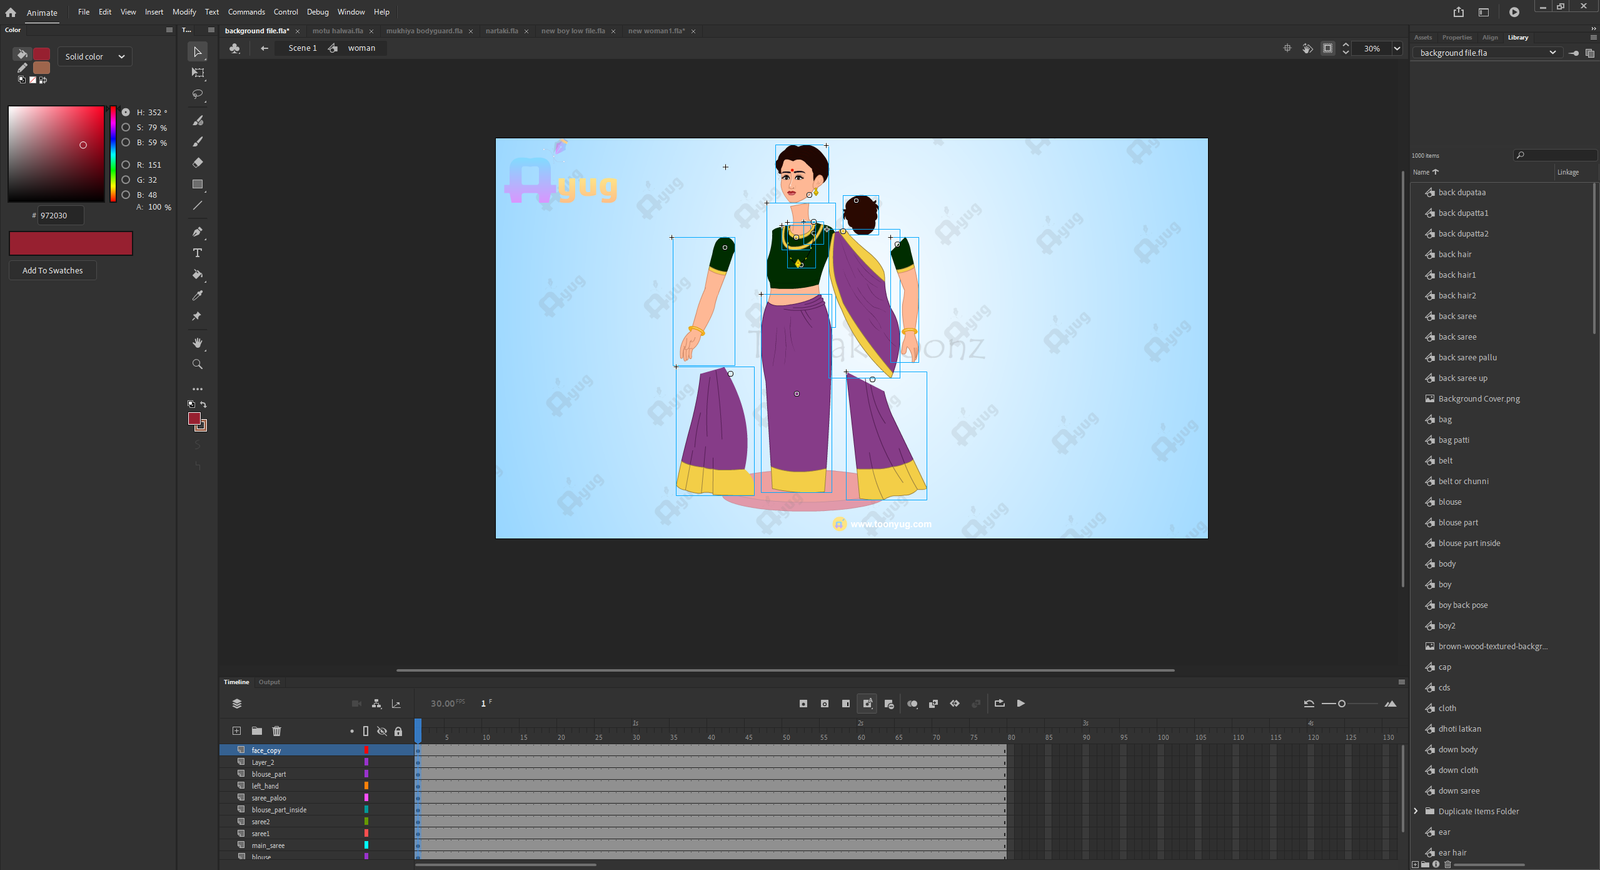This screenshot has width=1600, height=870.
Task: Click the Add To Swatches button
Action: pyautogui.click(x=53, y=270)
